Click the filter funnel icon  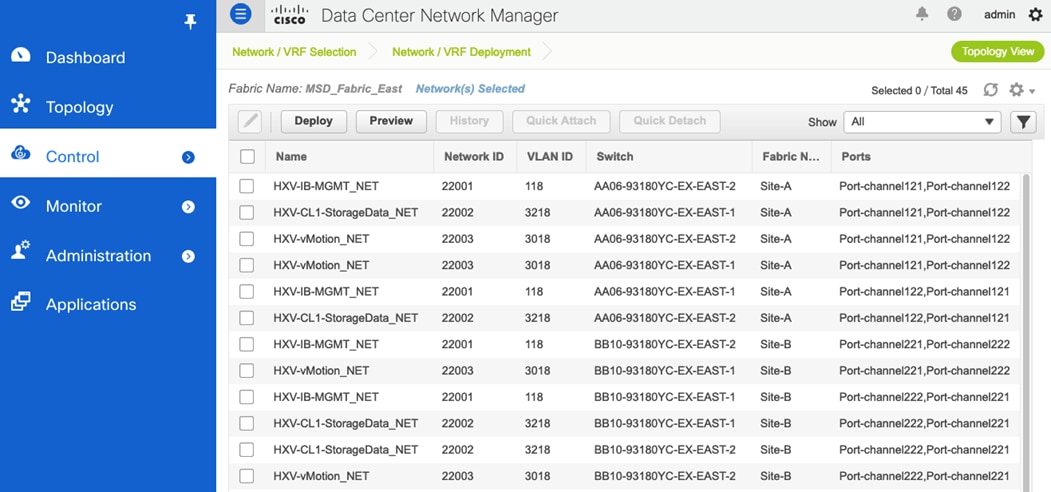tap(1022, 122)
